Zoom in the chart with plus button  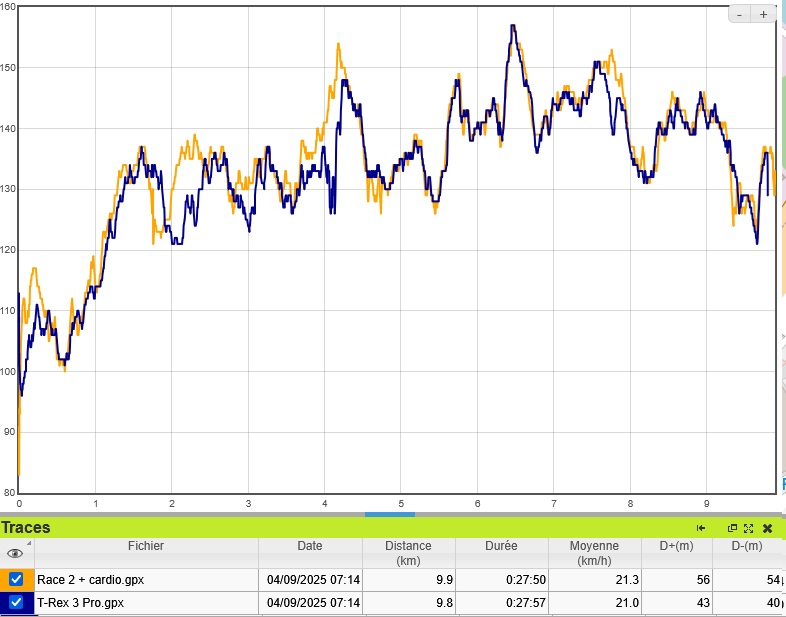[763, 14]
